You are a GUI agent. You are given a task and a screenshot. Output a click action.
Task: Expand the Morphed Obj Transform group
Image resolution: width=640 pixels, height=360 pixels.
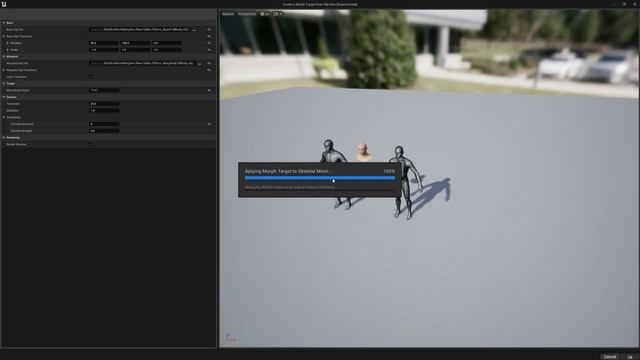click(x=4, y=70)
